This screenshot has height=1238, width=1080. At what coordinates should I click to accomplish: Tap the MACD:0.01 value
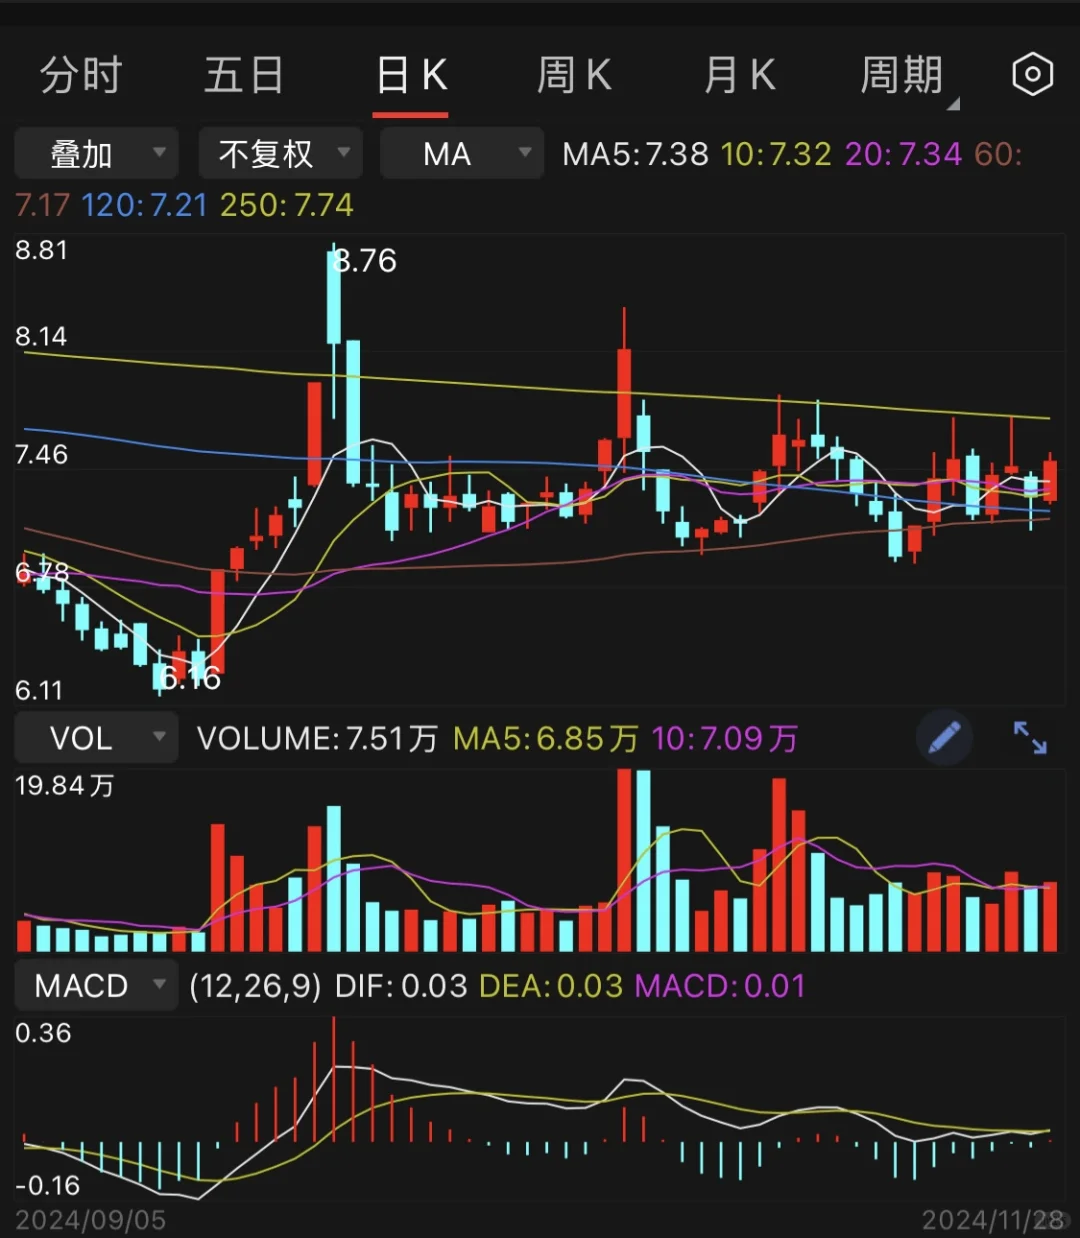[x=720, y=986]
